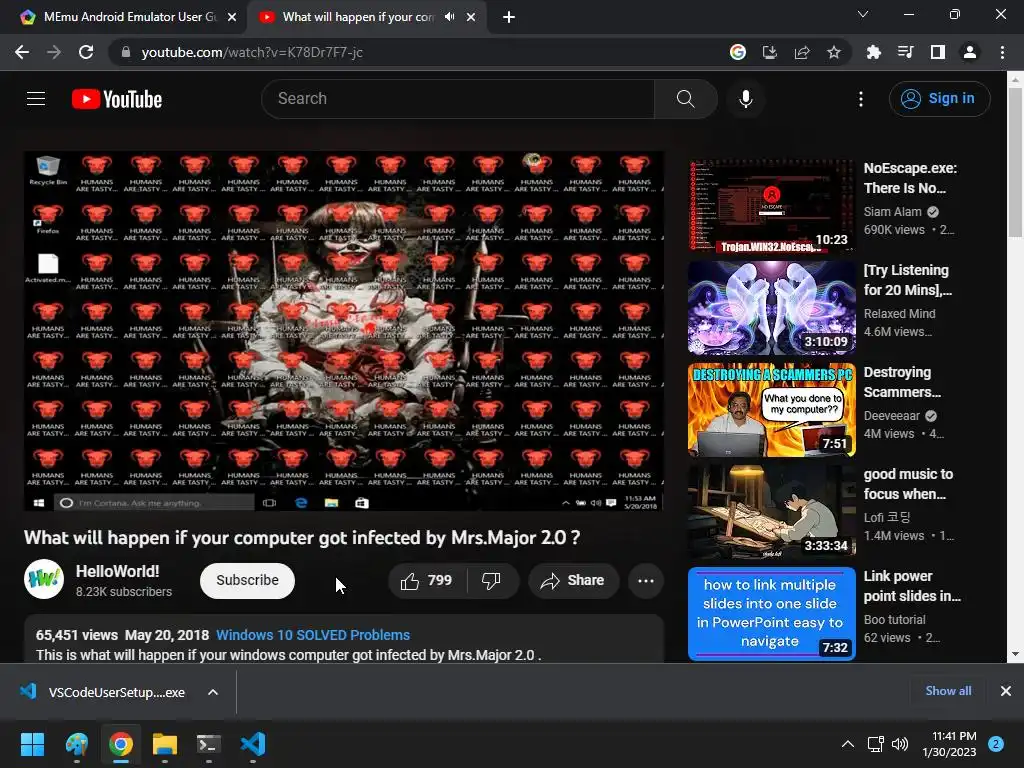The image size is (1024, 768).
Task: Click scrollbar down arrow
Action: point(1015,654)
